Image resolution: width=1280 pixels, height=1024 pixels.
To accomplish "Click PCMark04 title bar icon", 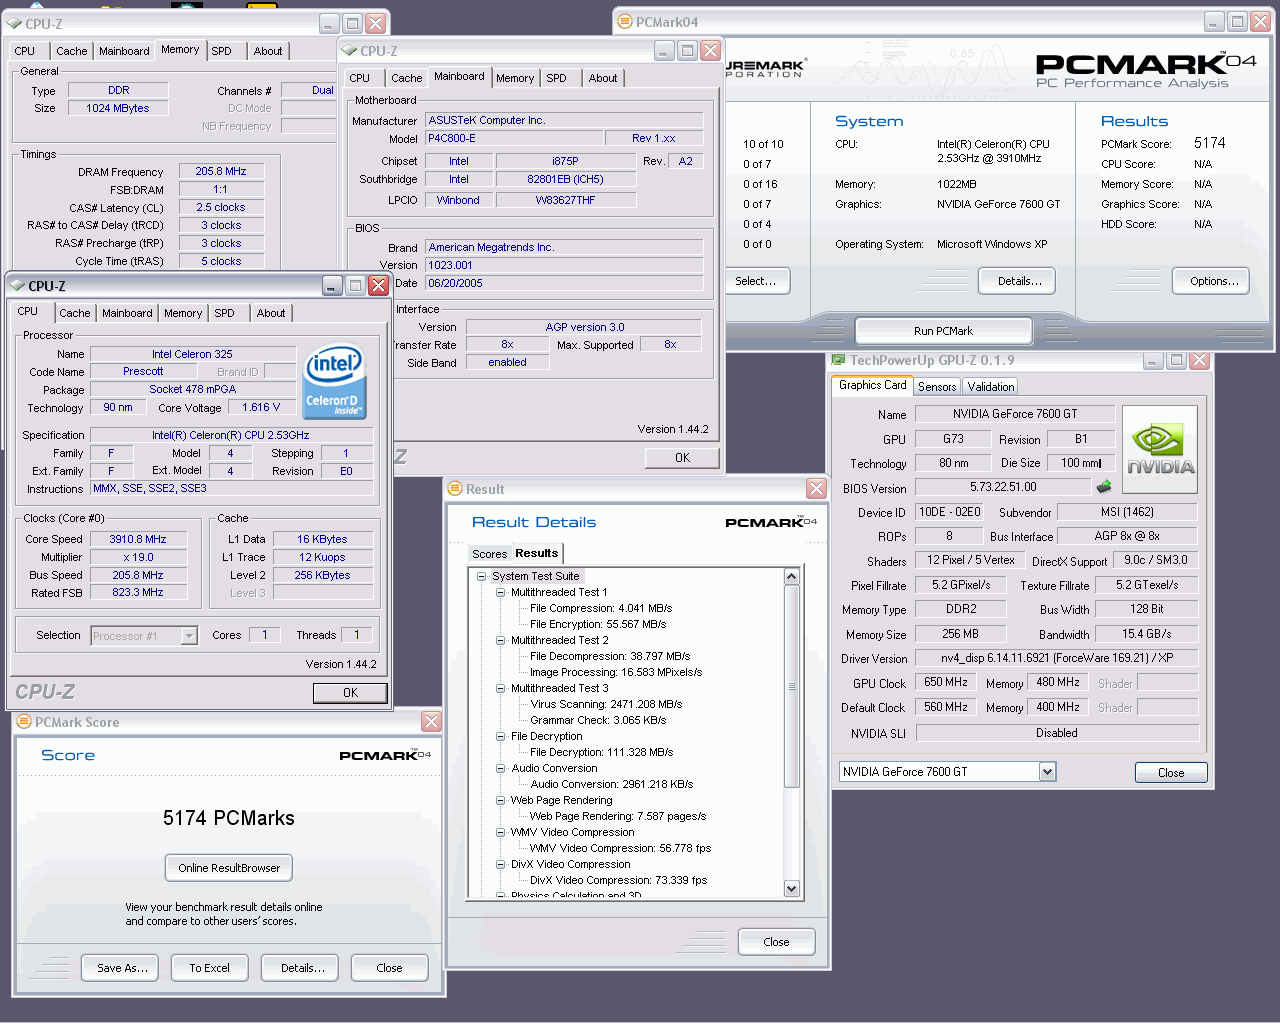I will coord(625,22).
